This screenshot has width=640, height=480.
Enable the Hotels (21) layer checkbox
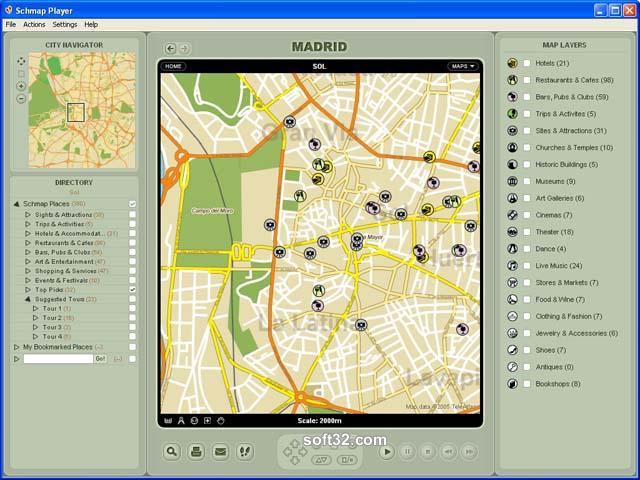pyautogui.click(x=527, y=64)
